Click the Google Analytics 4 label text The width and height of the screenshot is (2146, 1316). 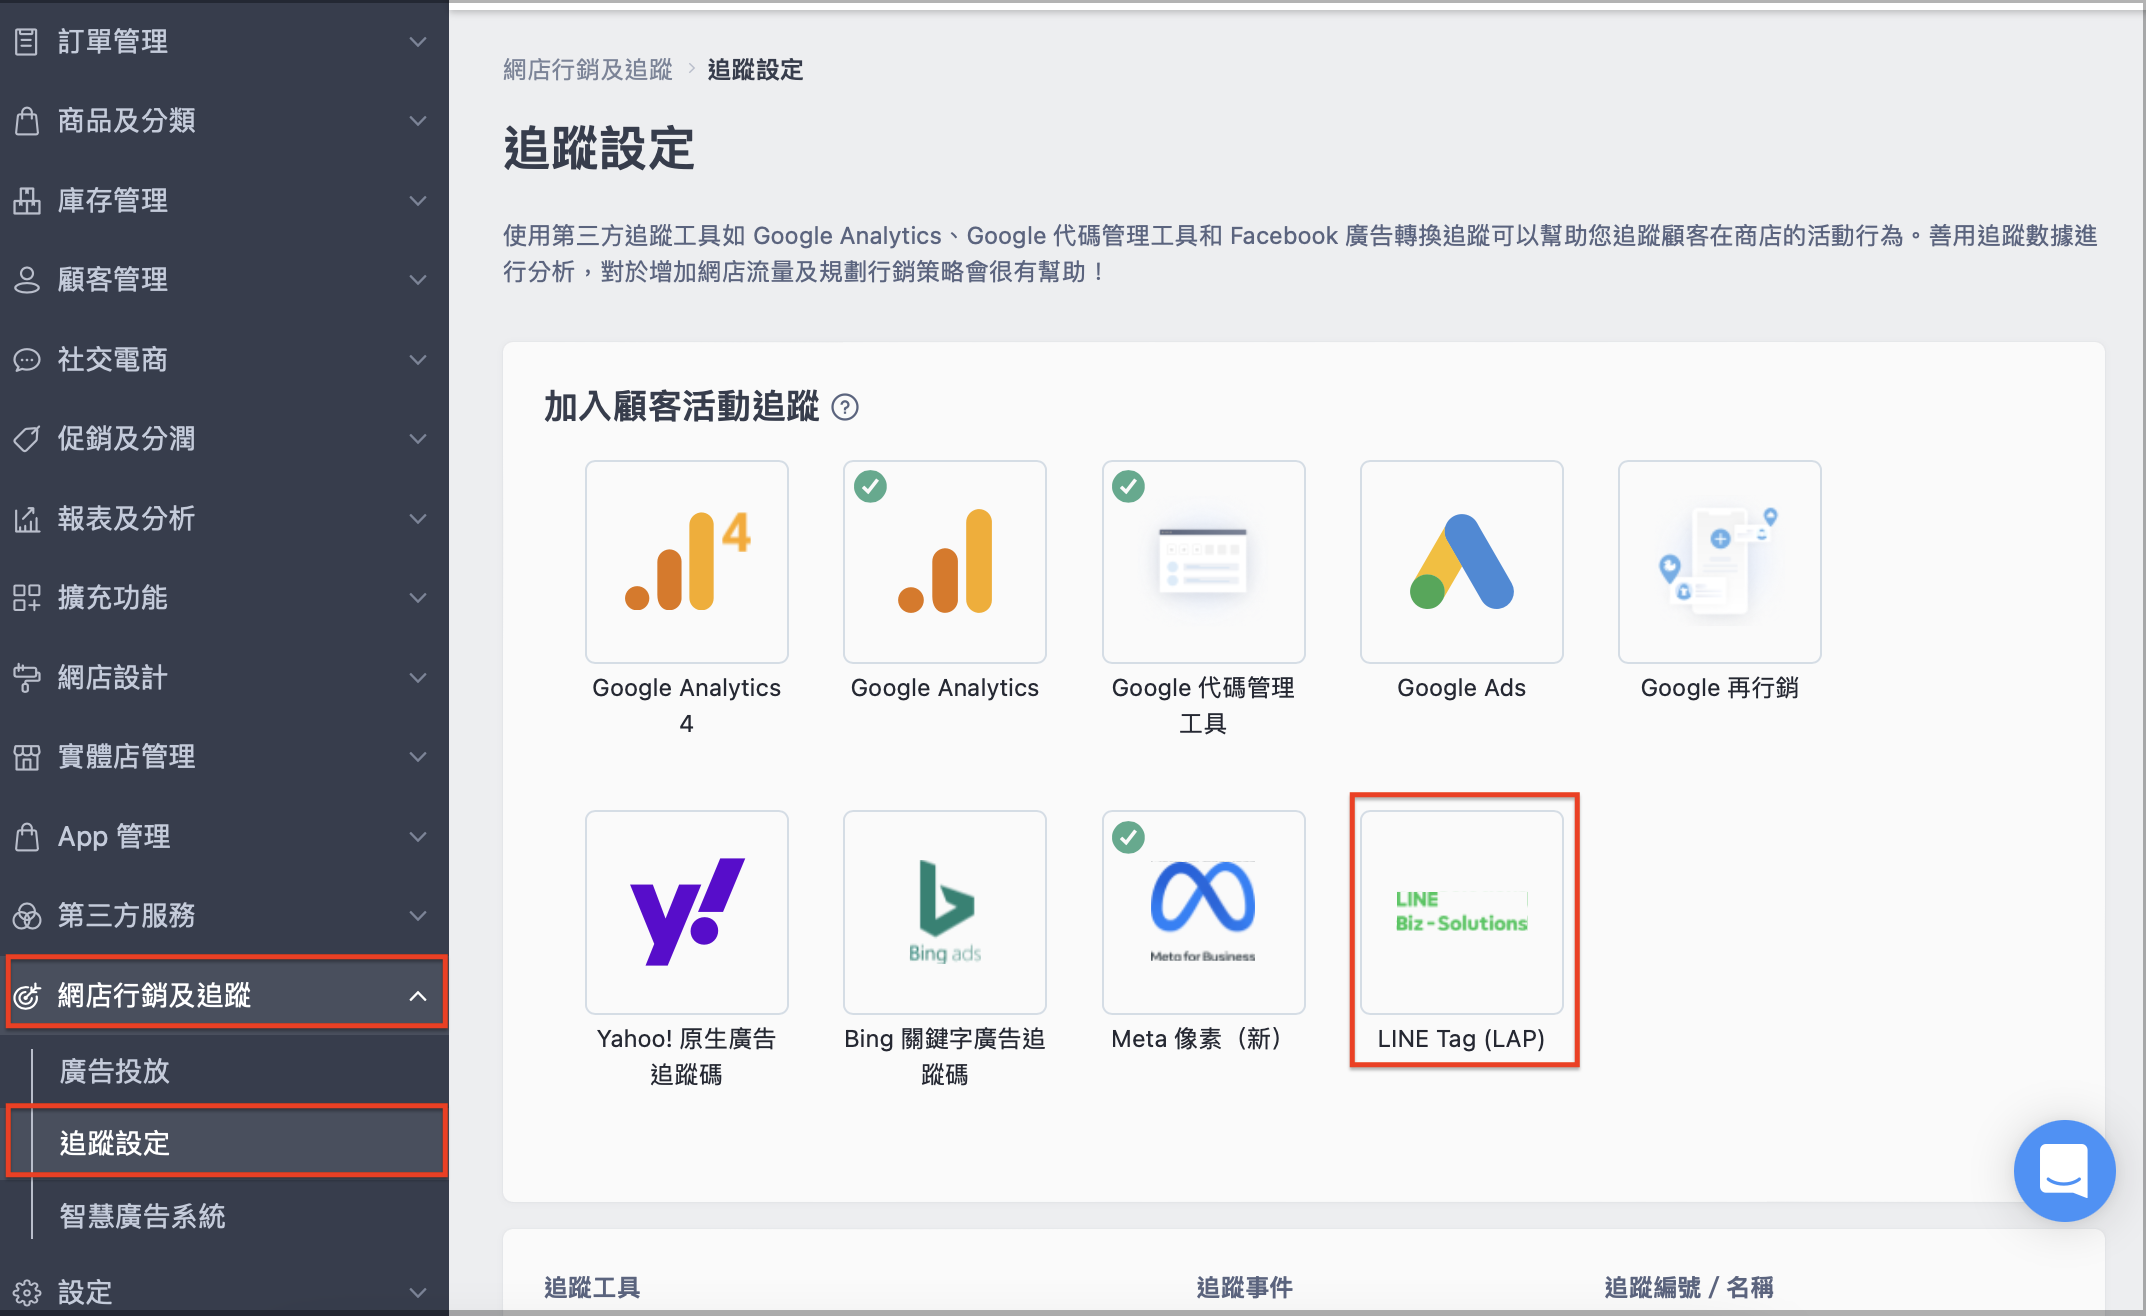click(x=687, y=706)
